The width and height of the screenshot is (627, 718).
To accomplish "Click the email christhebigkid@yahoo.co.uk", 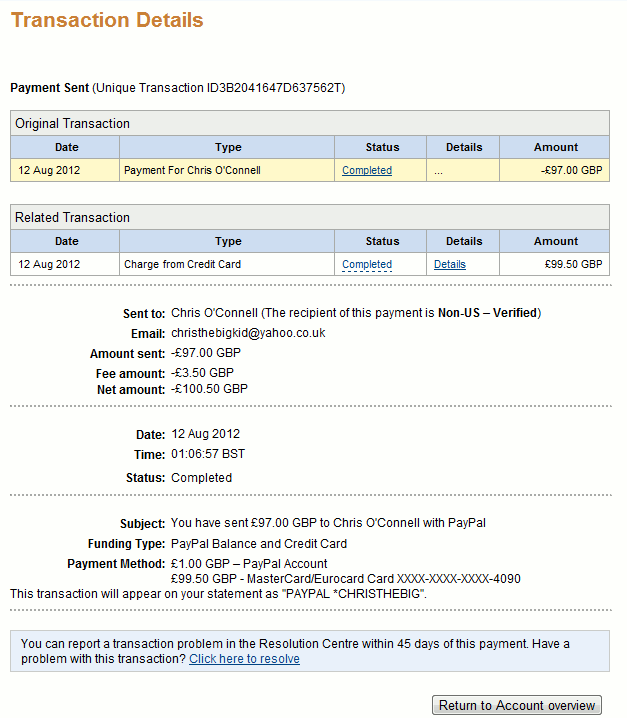I will coord(248,333).
